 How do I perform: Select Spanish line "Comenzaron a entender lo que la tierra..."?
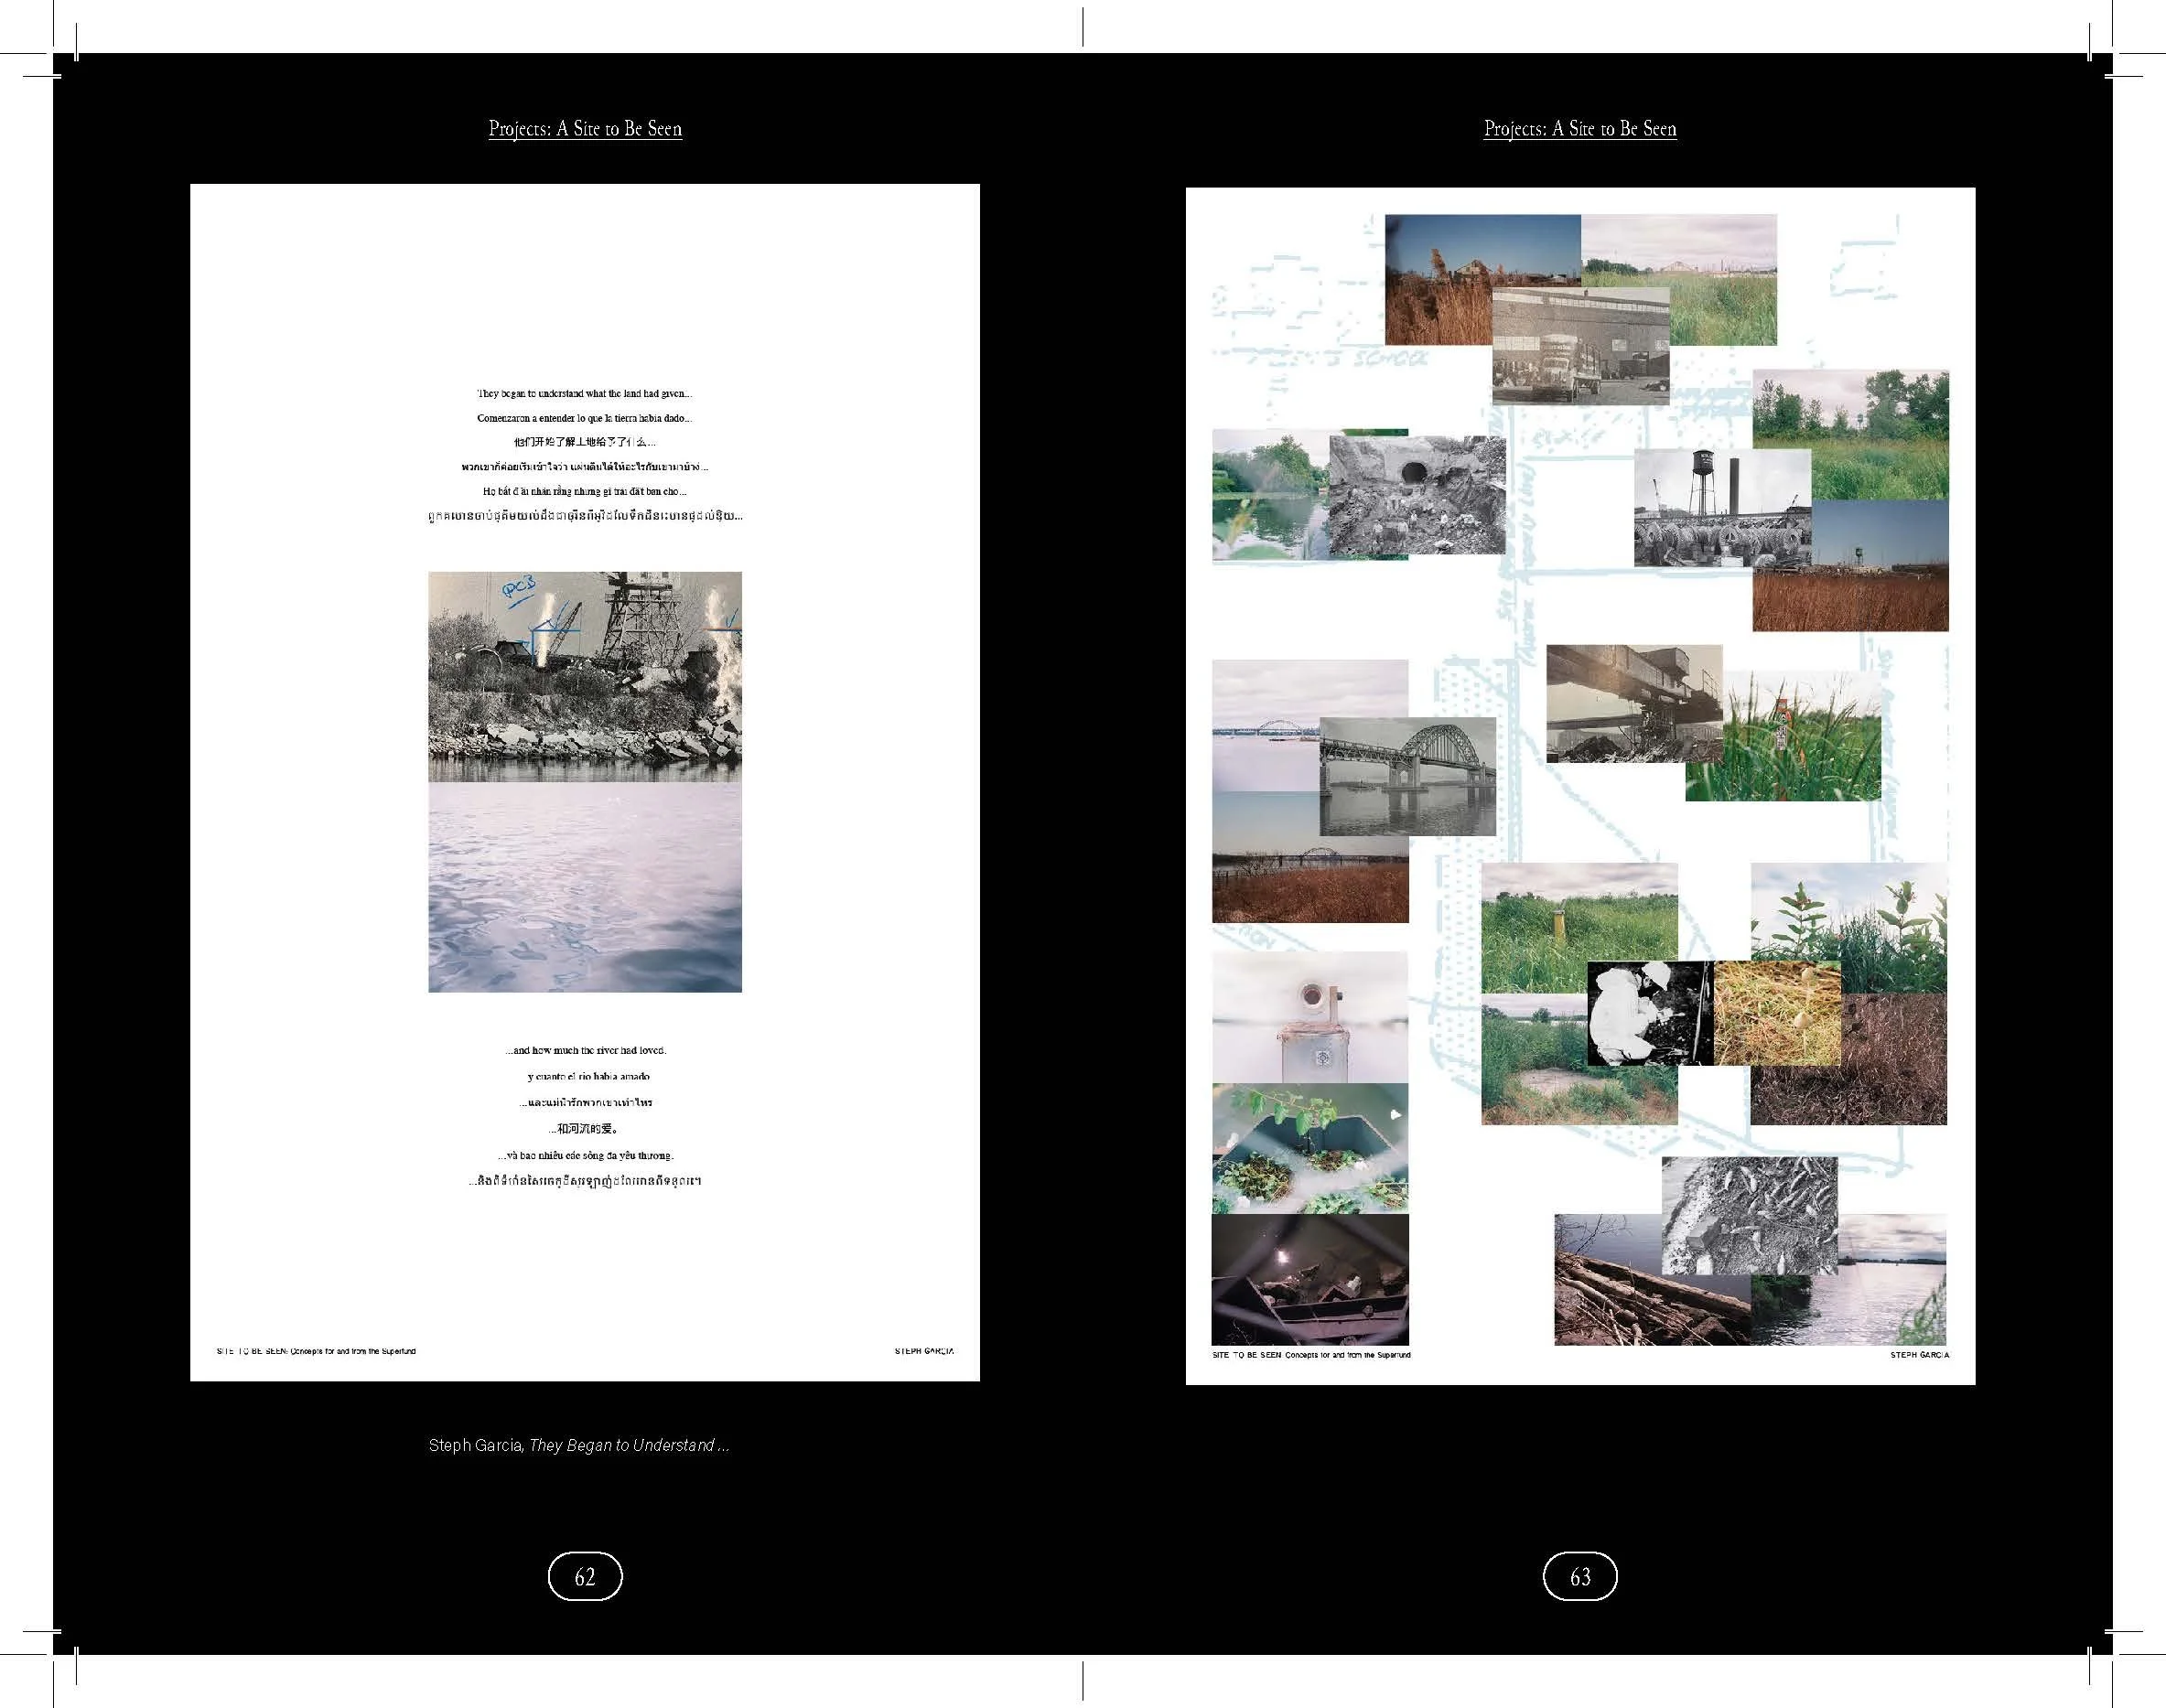[x=584, y=418]
